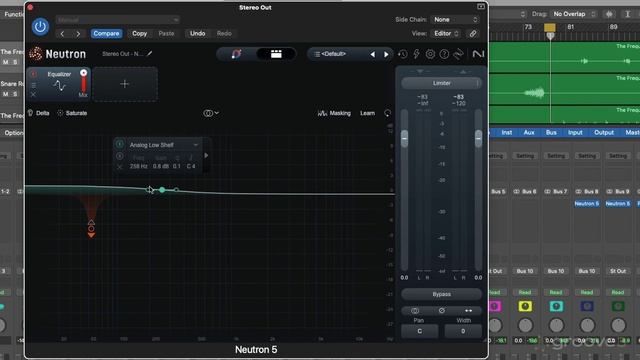Click the Width value field

click(x=463, y=331)
